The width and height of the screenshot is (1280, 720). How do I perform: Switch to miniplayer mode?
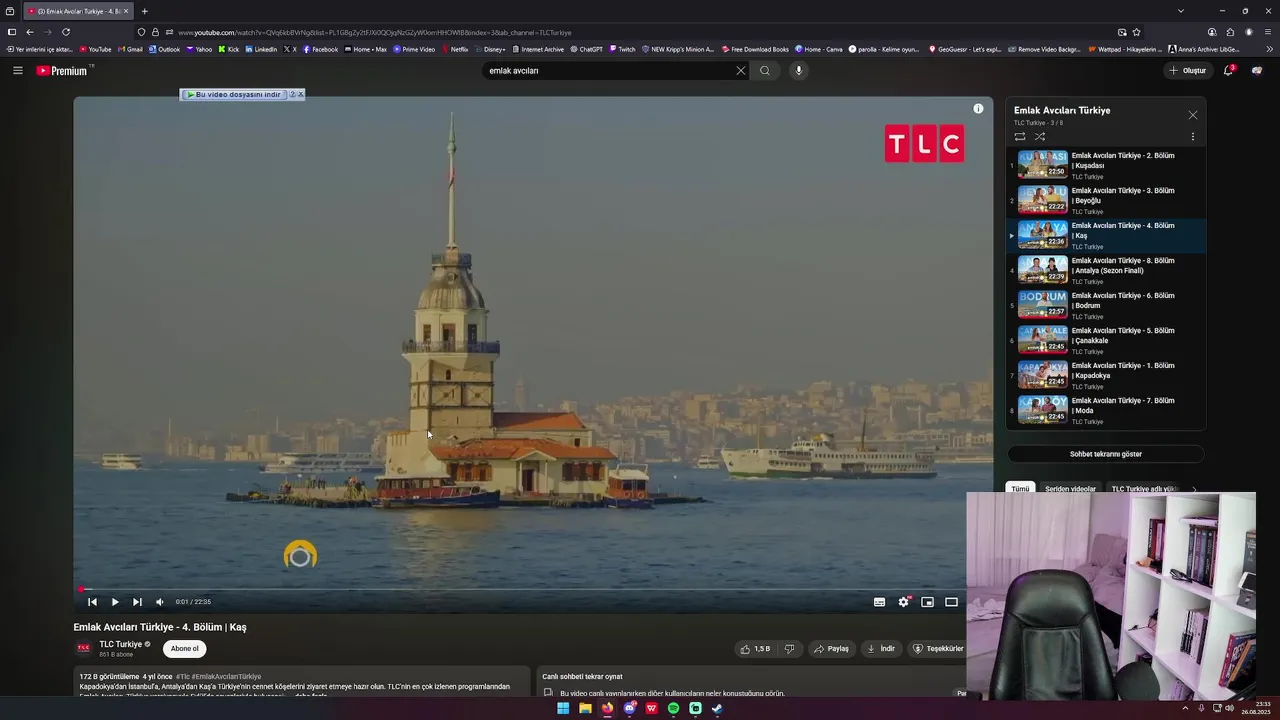[928, 602]
